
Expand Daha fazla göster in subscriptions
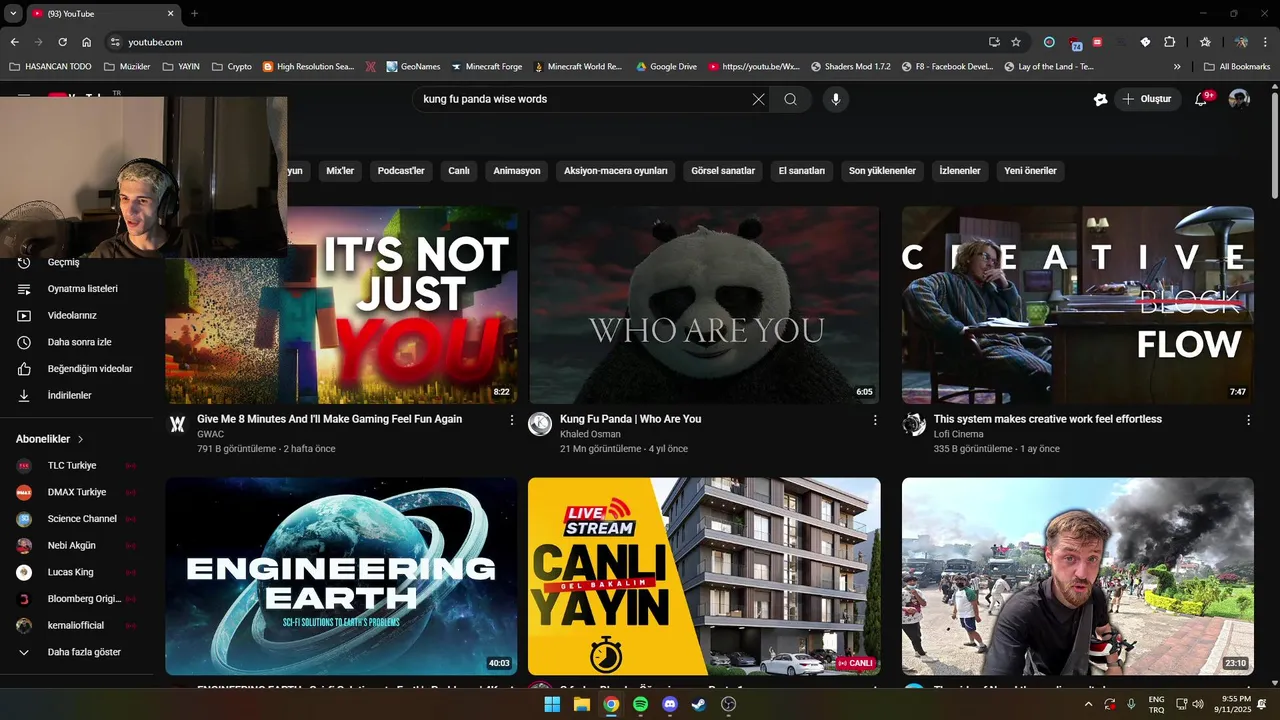85,652
